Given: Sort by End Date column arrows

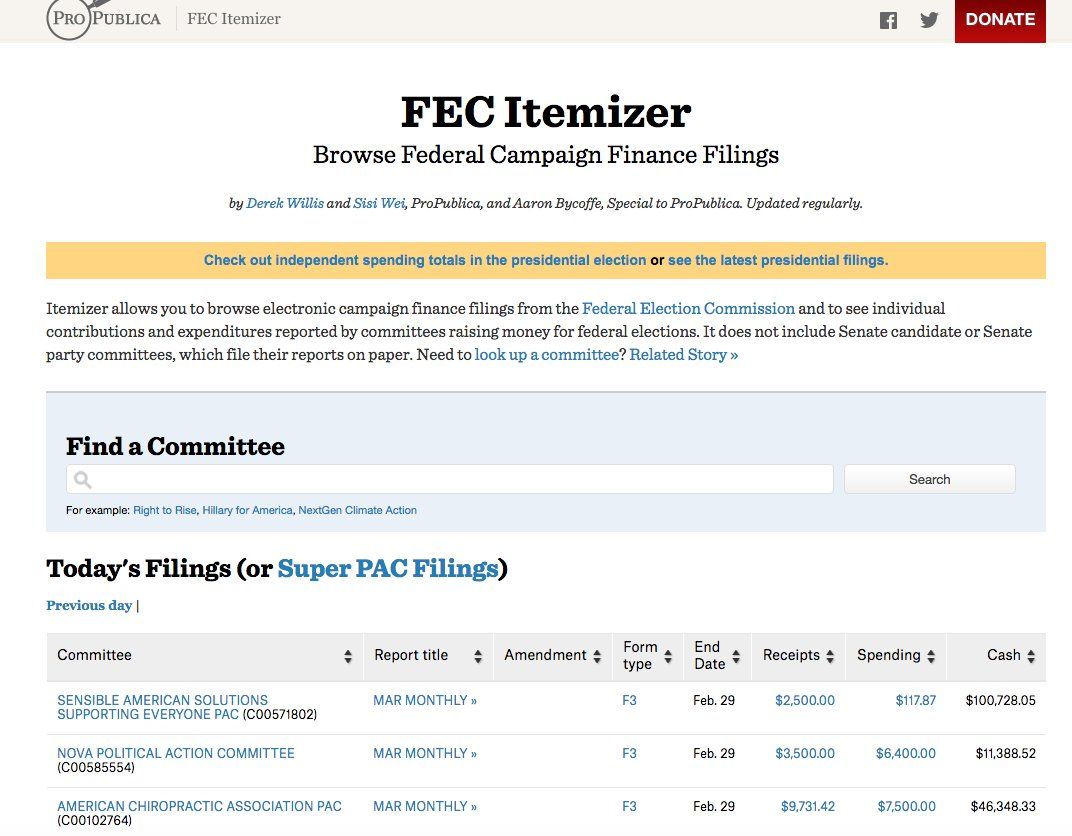Looking at the screenshot, I should coord(736,657).
